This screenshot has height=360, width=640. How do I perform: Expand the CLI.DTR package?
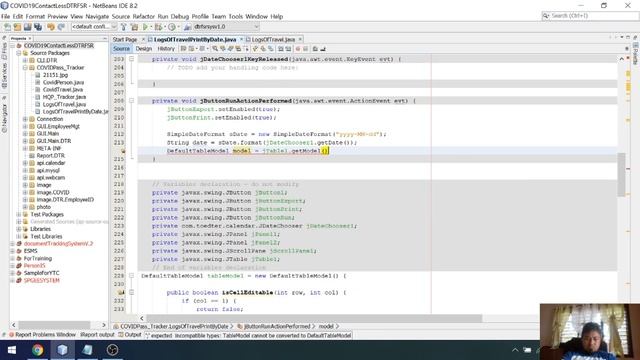[x=25, y=60]
